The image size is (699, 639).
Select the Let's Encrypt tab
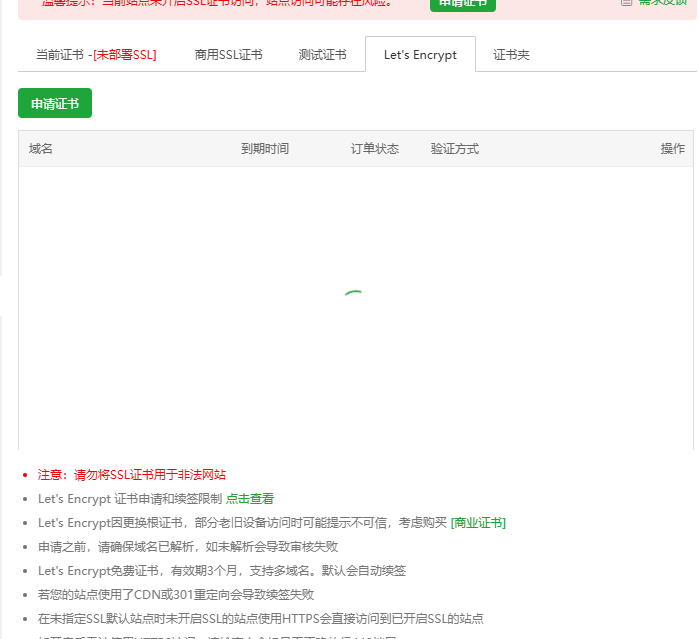coord(420,55)
